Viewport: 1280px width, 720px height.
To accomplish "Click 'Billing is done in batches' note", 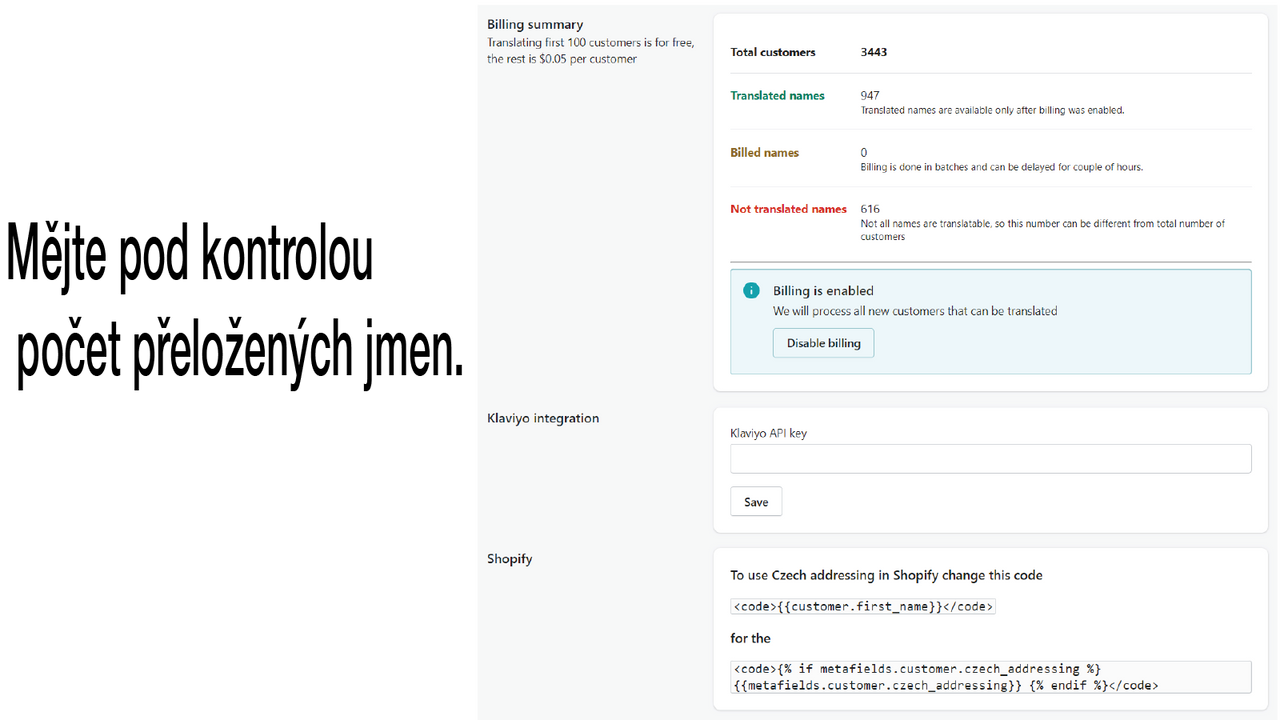I will pyautogui.click(x=1001, y=167).
